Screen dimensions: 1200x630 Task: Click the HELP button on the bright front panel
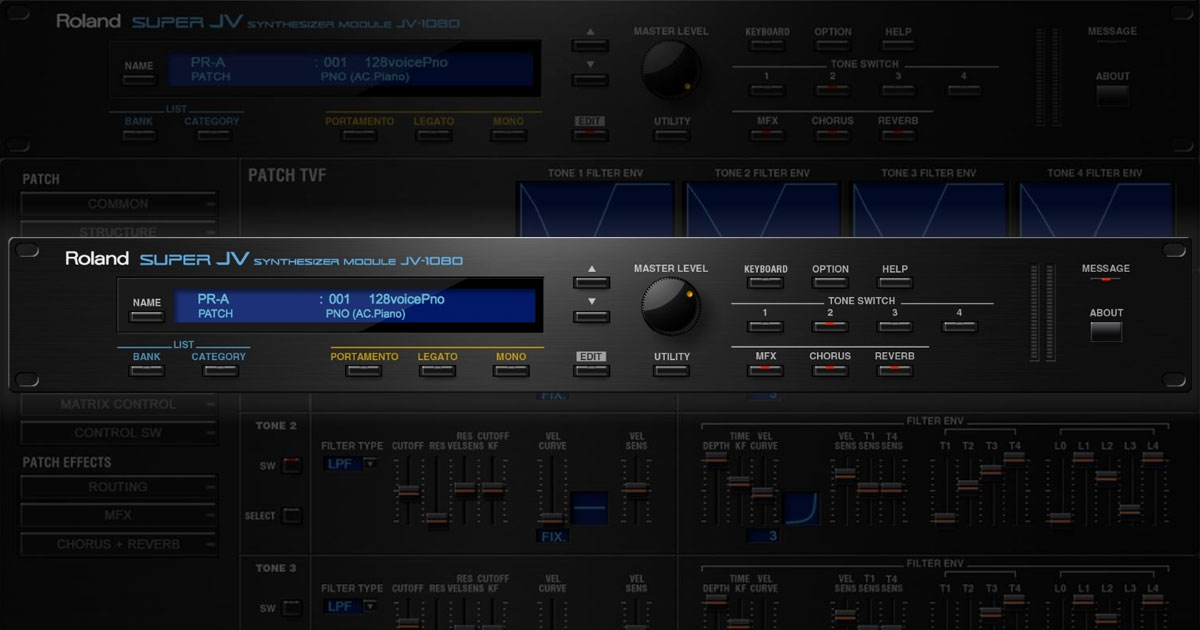894,283
